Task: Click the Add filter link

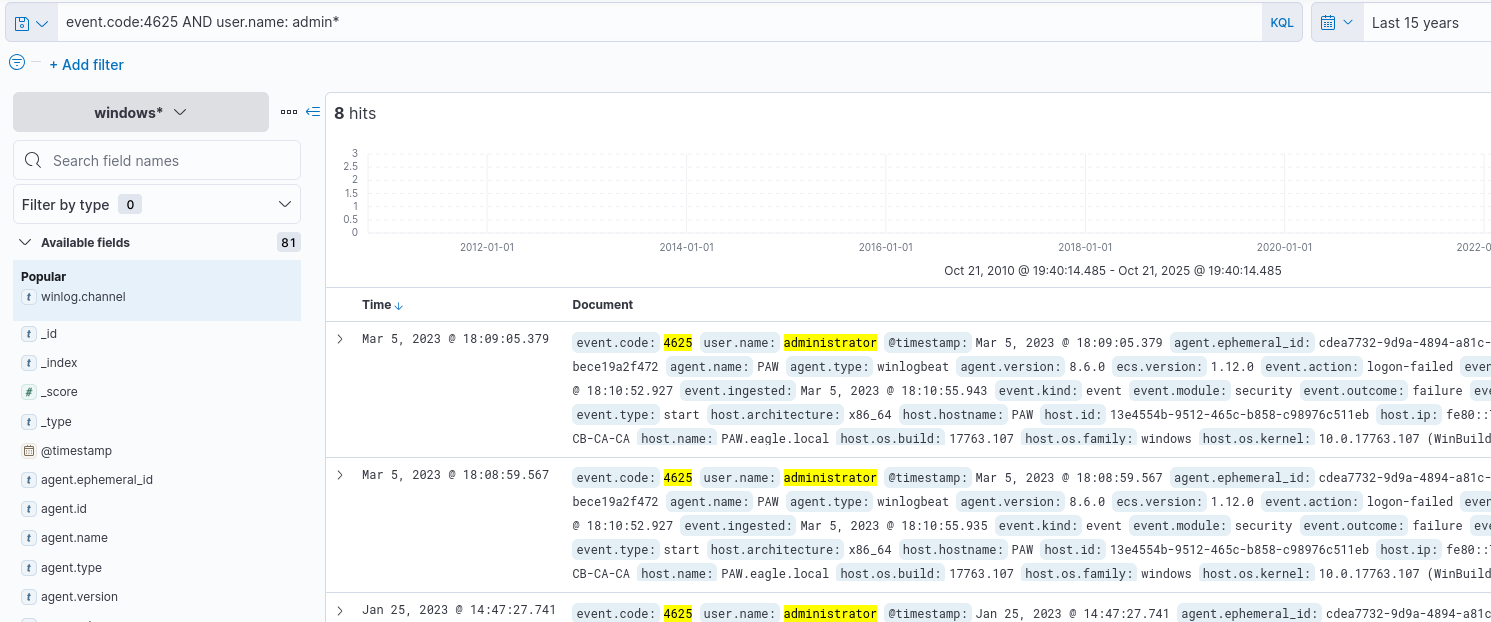Action: pos(87,65)
